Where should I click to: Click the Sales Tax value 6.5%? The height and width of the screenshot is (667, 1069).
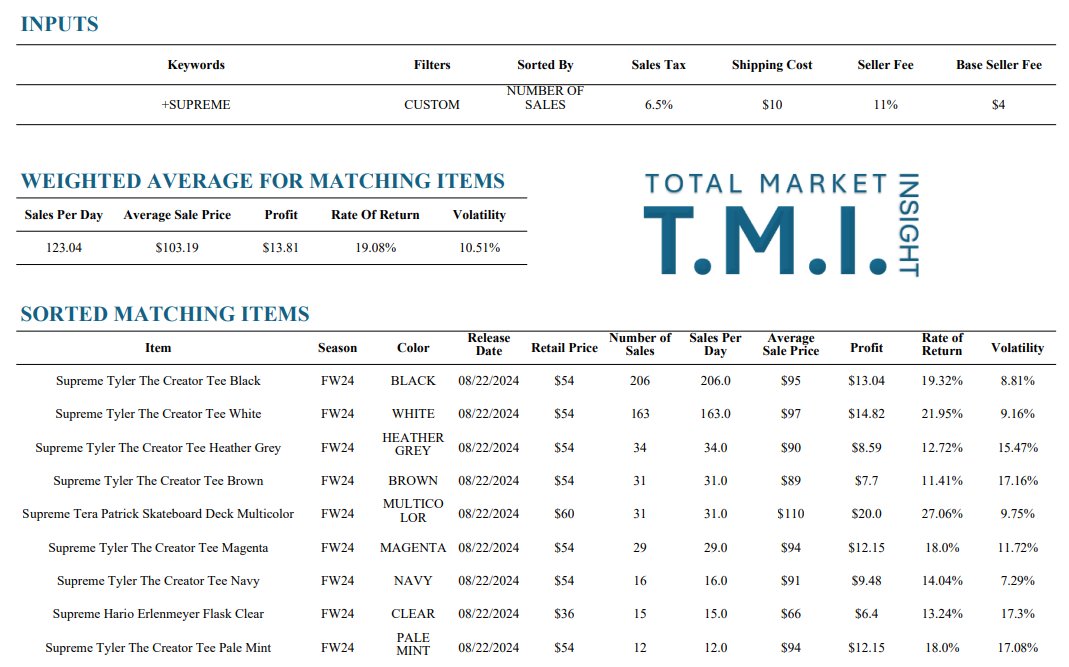pyautogui.click(x=657, y=104)
